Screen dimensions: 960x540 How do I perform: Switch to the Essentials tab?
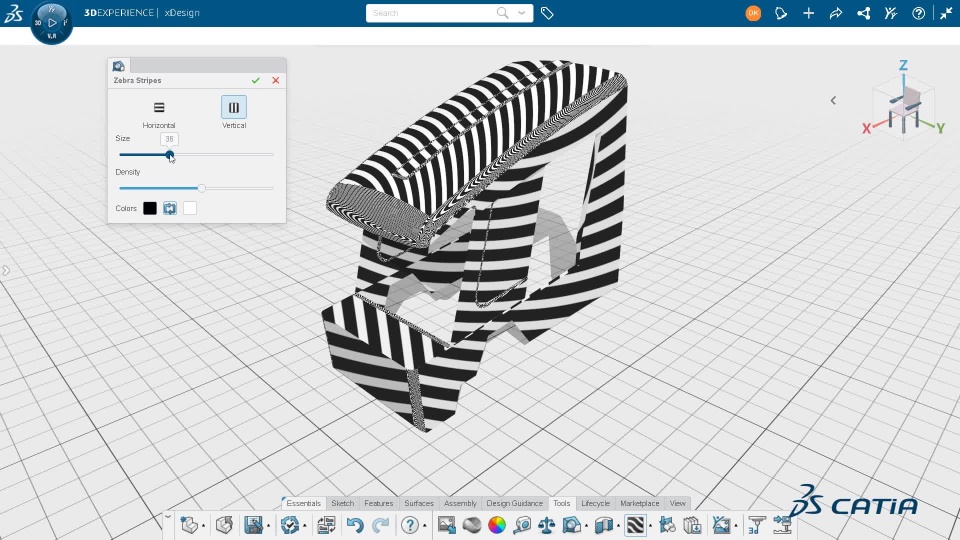(303, 503)
